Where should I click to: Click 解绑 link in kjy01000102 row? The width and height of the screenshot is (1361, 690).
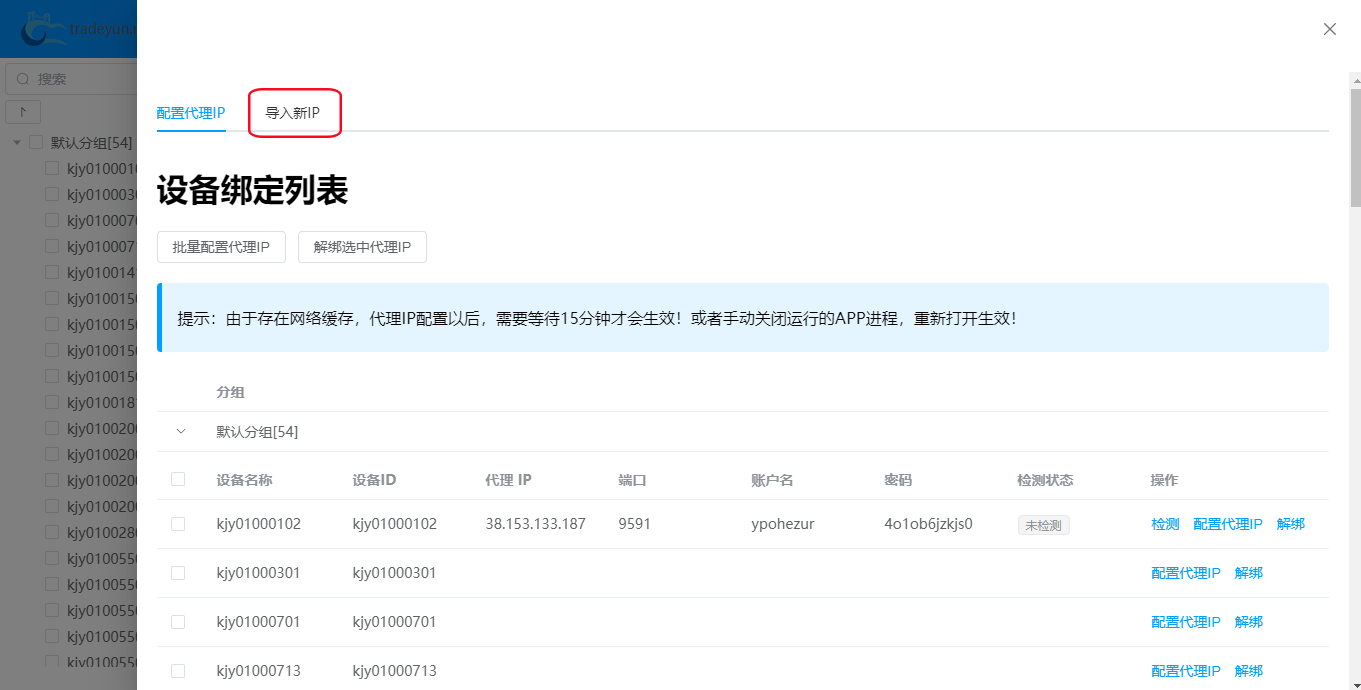click(1291, 524)
